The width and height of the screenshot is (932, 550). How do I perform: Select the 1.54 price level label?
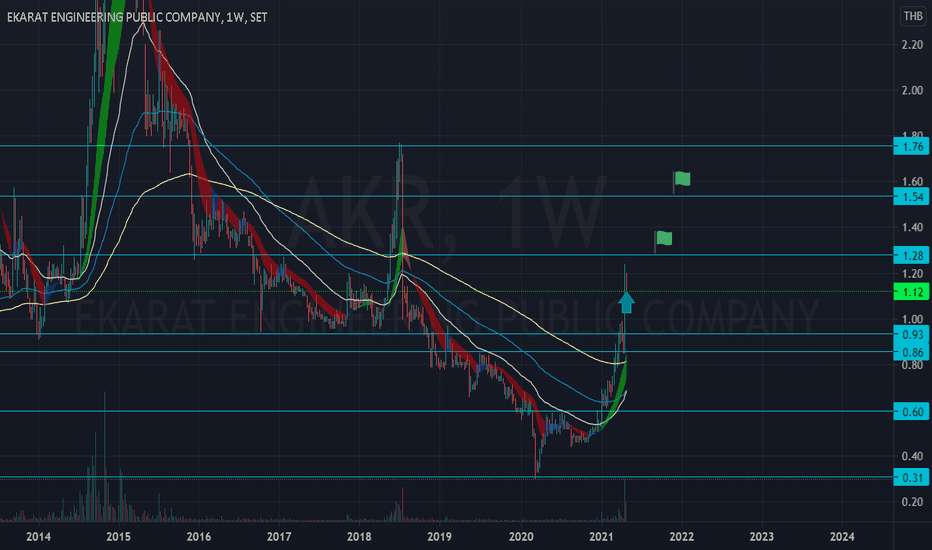(911, 197)
